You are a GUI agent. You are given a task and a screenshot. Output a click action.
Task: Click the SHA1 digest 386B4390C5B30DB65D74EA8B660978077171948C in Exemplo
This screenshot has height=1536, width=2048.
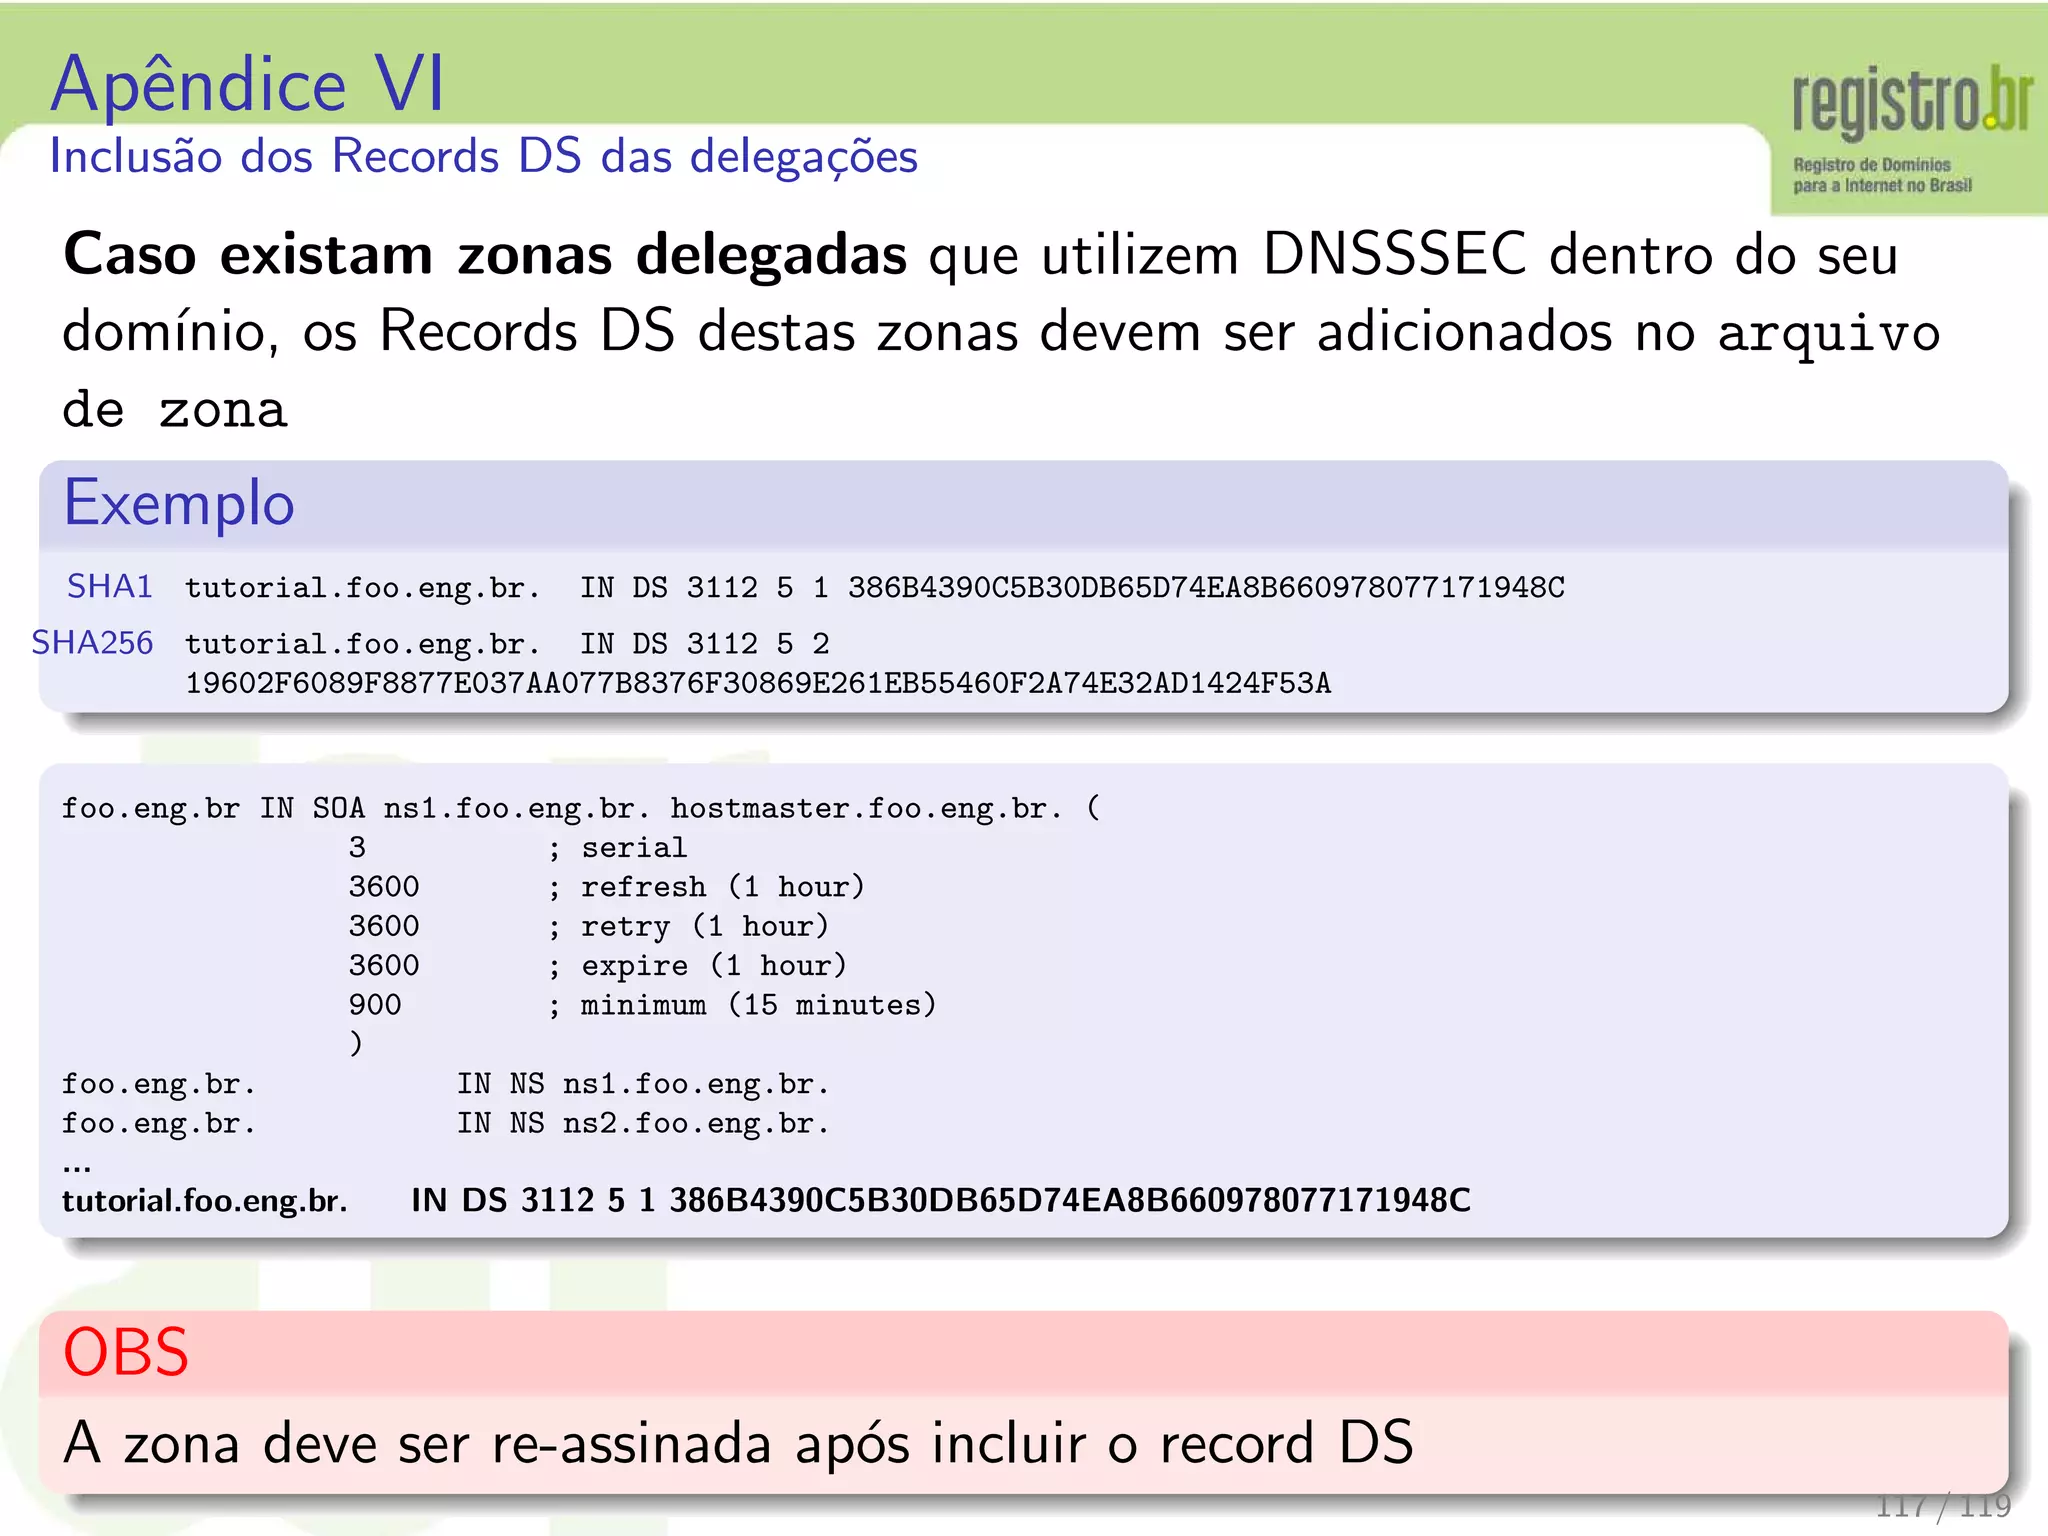pos(1206,587)
